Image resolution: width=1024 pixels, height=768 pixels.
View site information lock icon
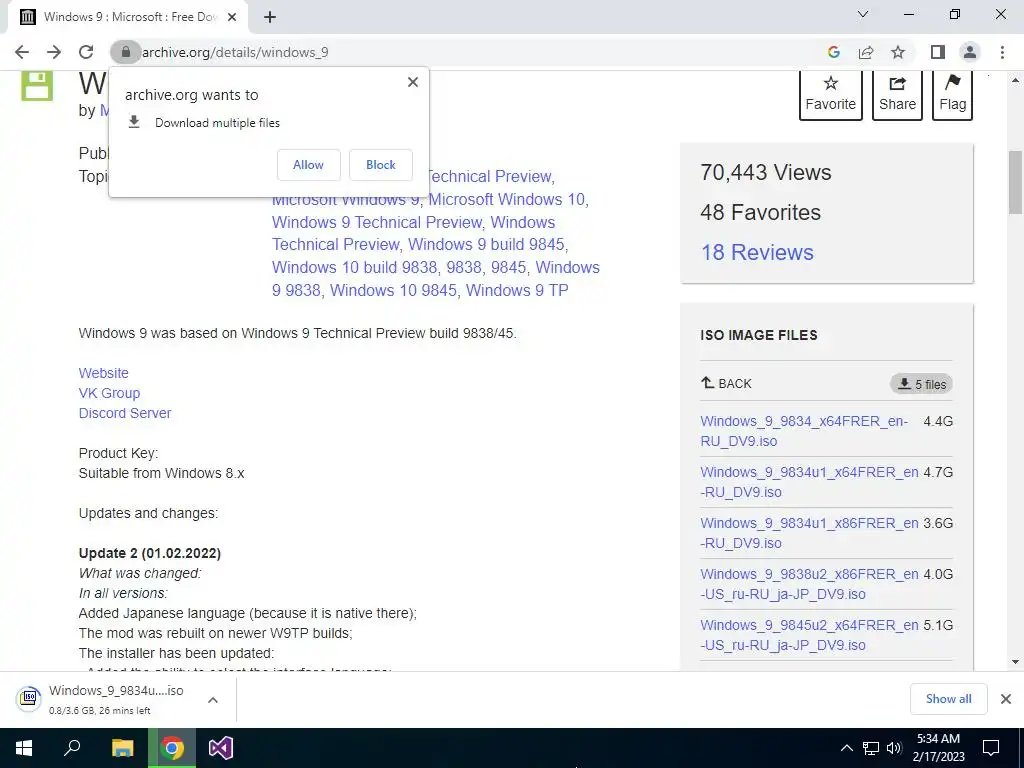pyautogui.click(x=125, y=52)
